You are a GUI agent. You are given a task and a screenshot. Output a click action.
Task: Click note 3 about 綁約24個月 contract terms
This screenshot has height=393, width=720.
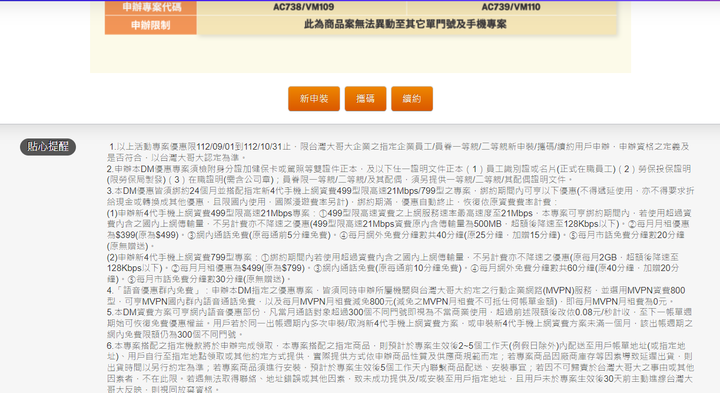click(400, 196)
